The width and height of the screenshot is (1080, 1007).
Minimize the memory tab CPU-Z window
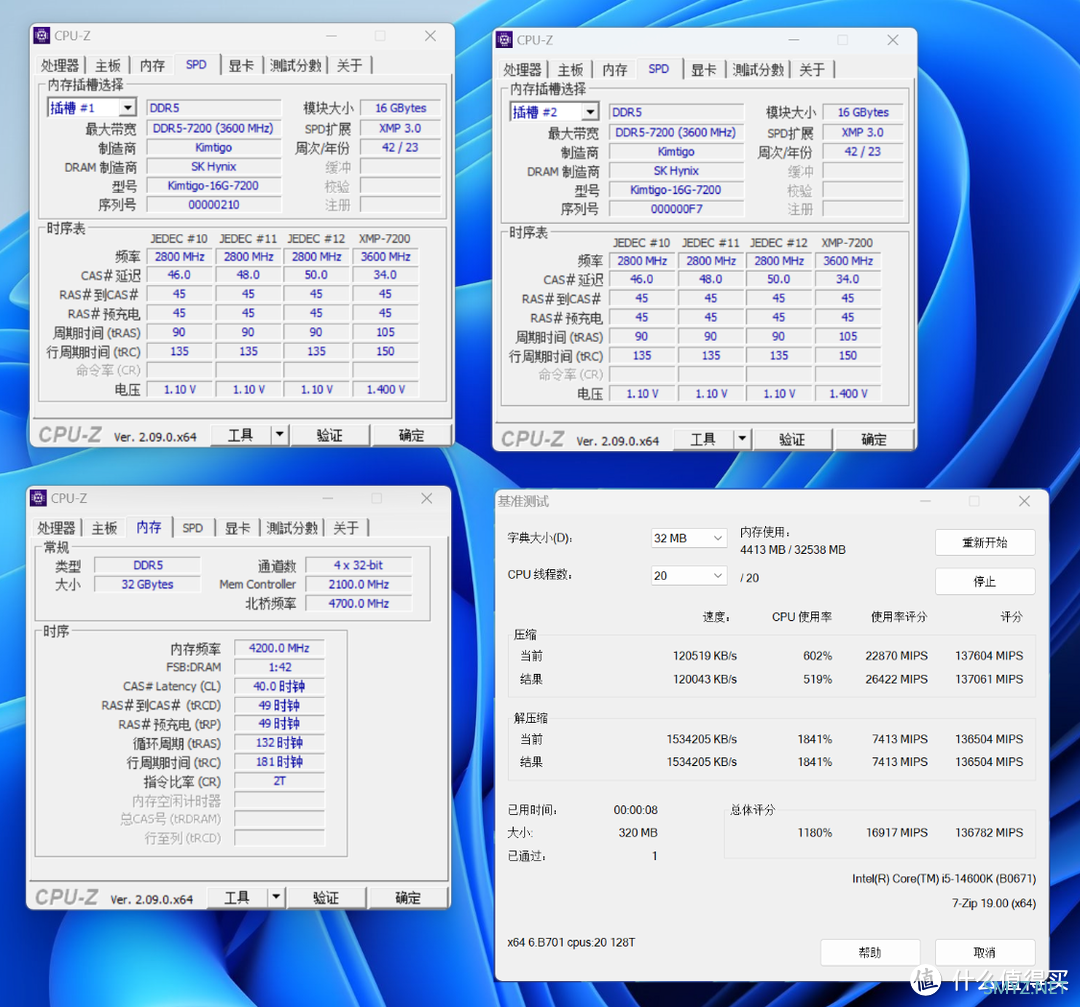(x=328, y=498)
